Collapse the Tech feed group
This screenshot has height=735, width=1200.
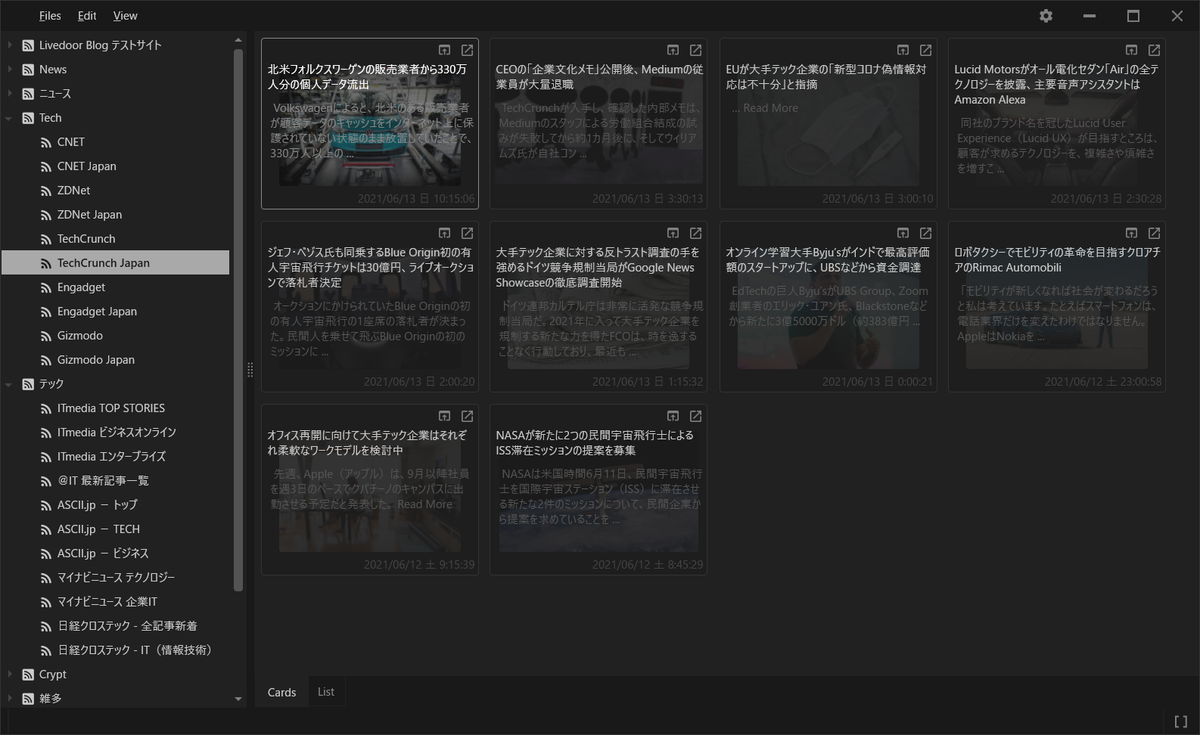(x=8, y=117)
